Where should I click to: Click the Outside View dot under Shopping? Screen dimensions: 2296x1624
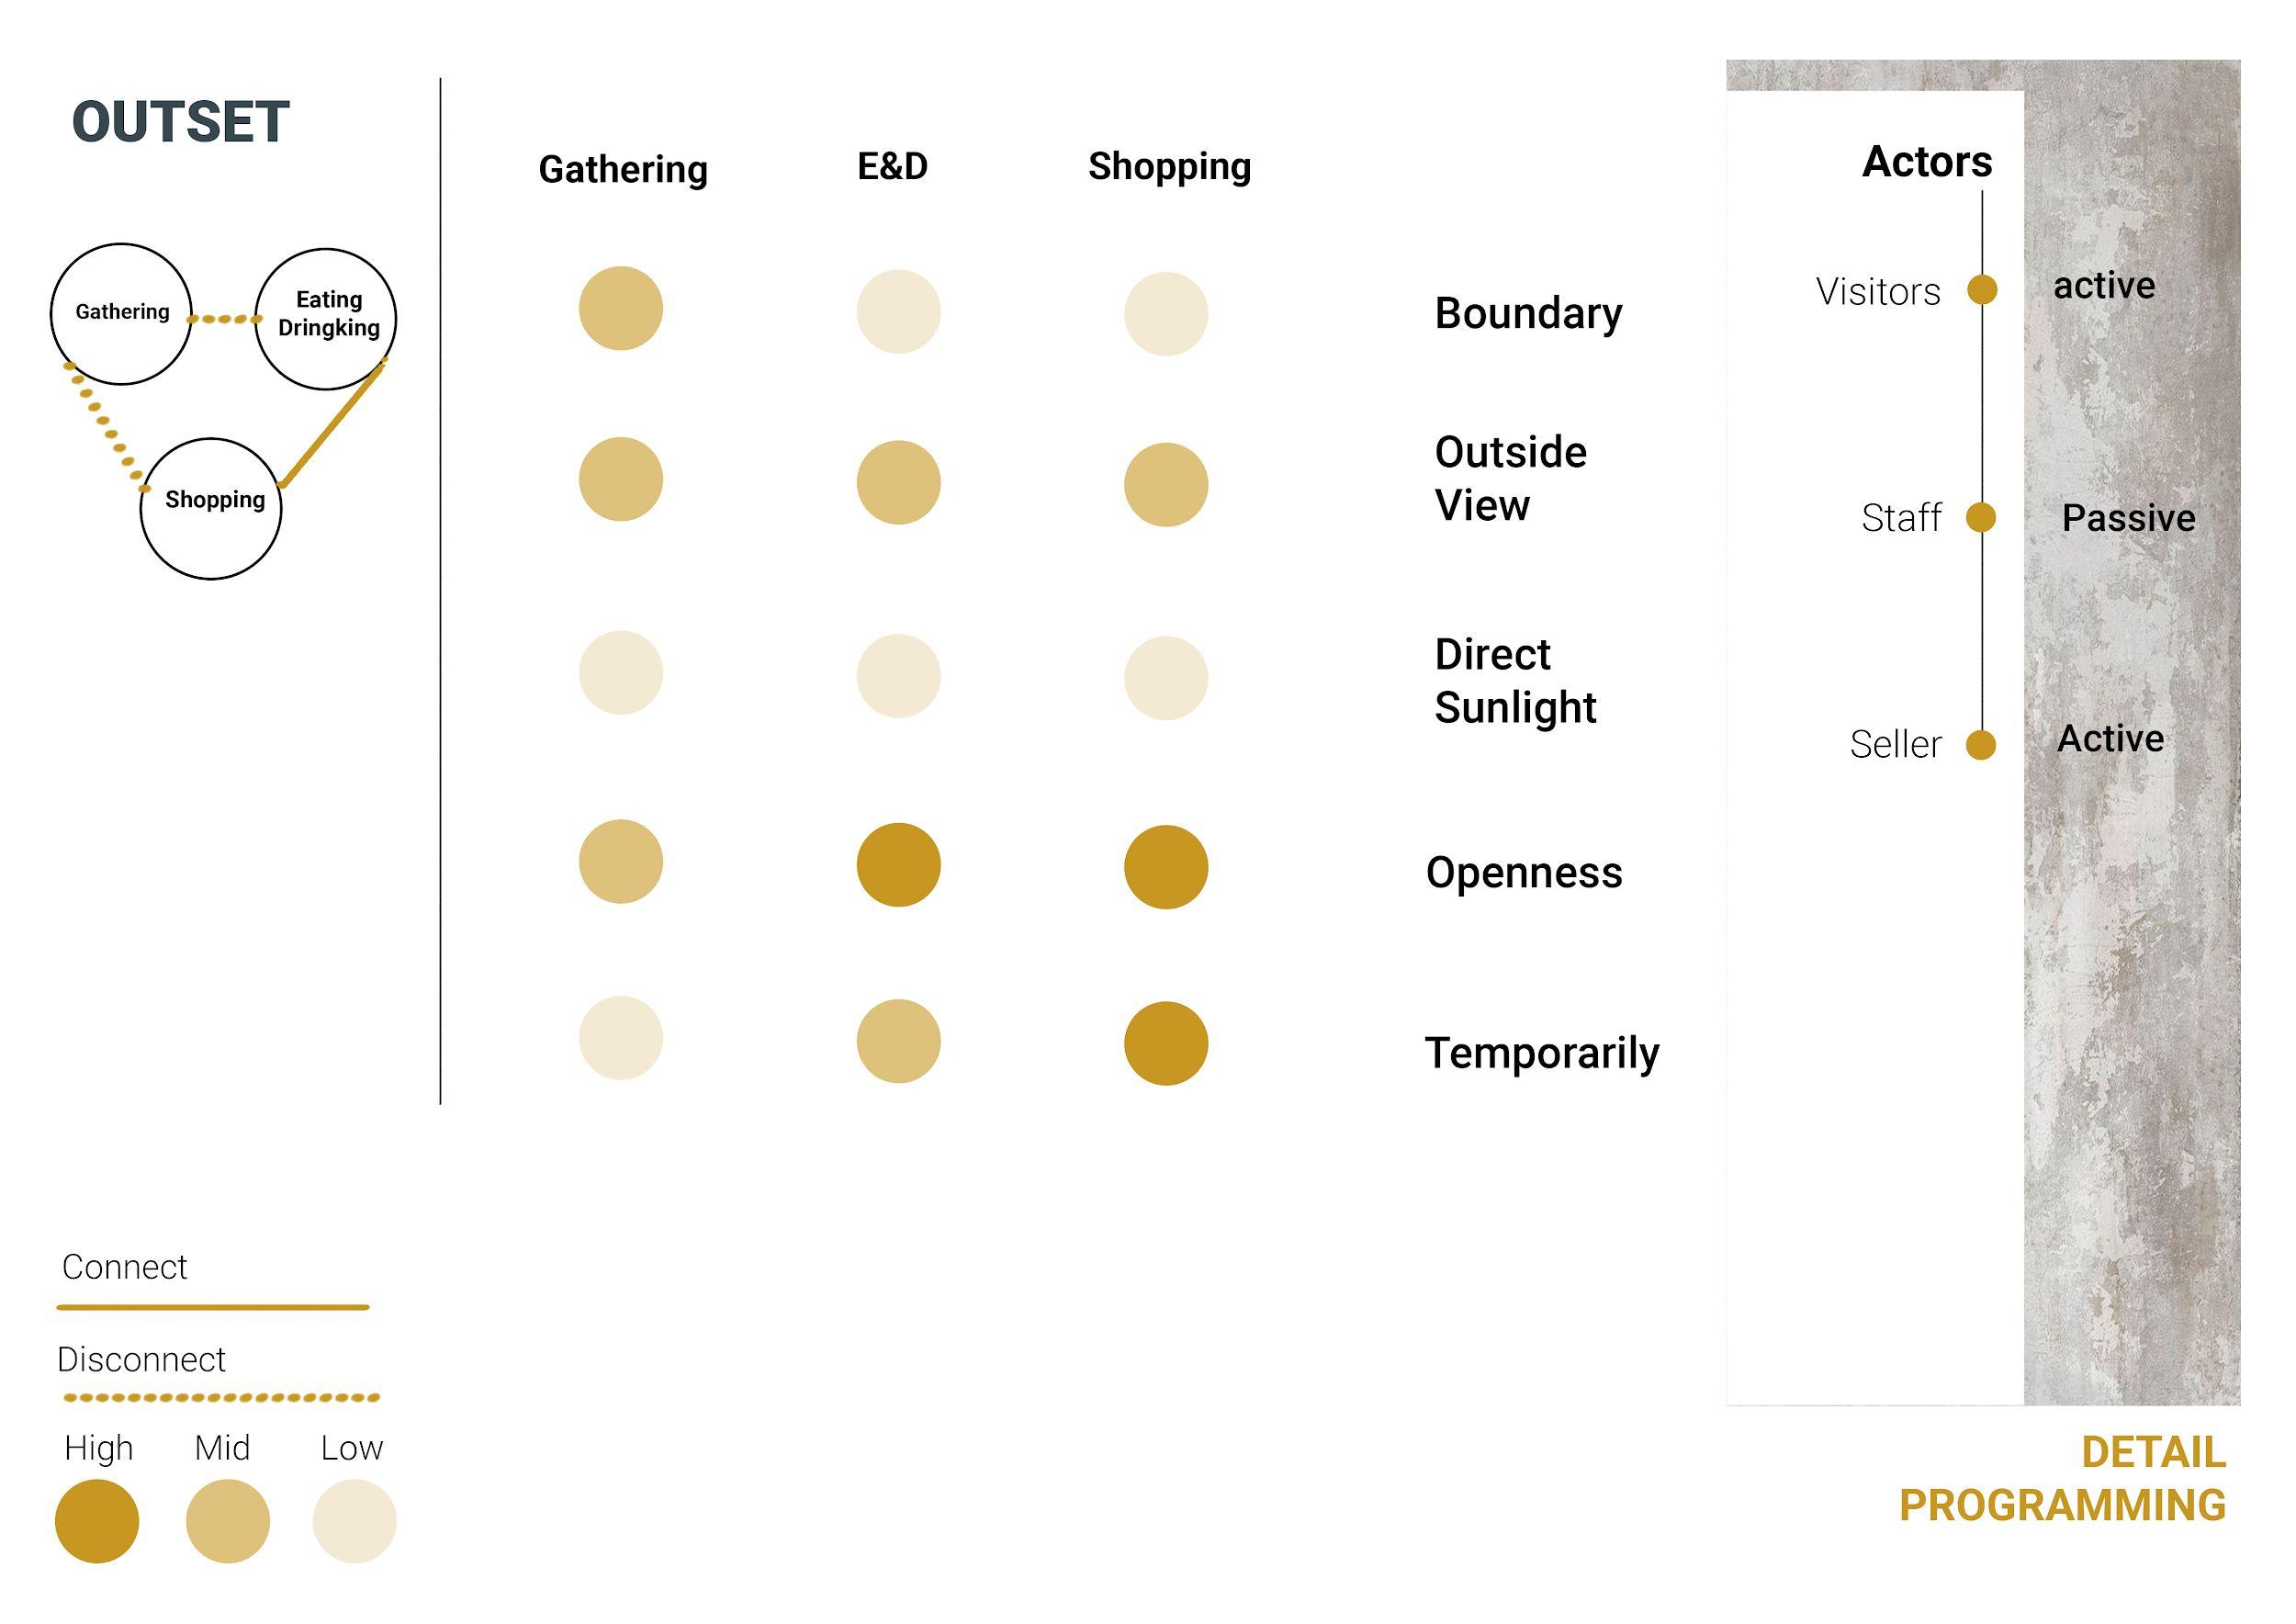click(1166, 485)
